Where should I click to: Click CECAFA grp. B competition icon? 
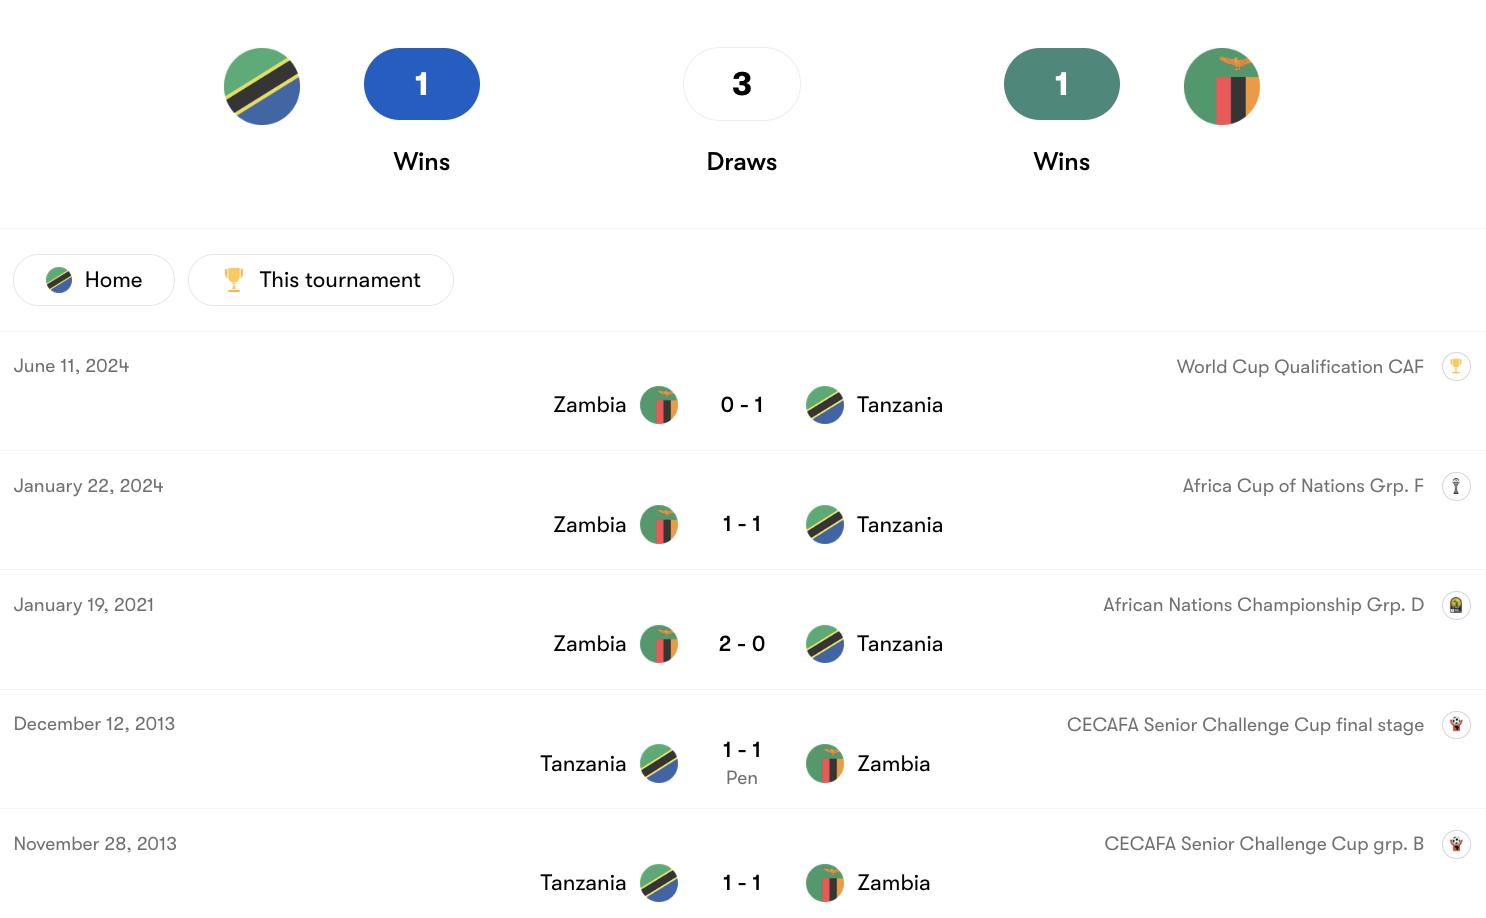click(x=1456, y=844)
